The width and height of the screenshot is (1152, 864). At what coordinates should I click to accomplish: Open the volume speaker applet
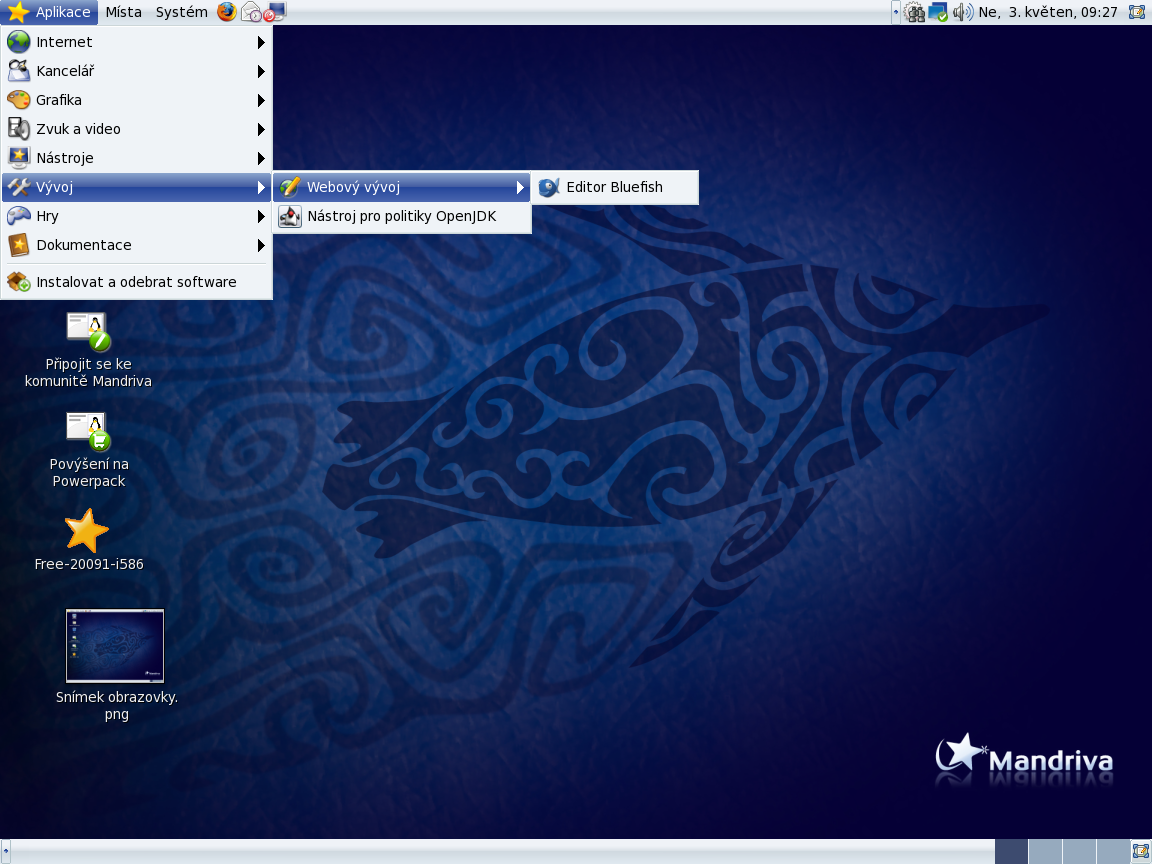[x=962, y=12]
